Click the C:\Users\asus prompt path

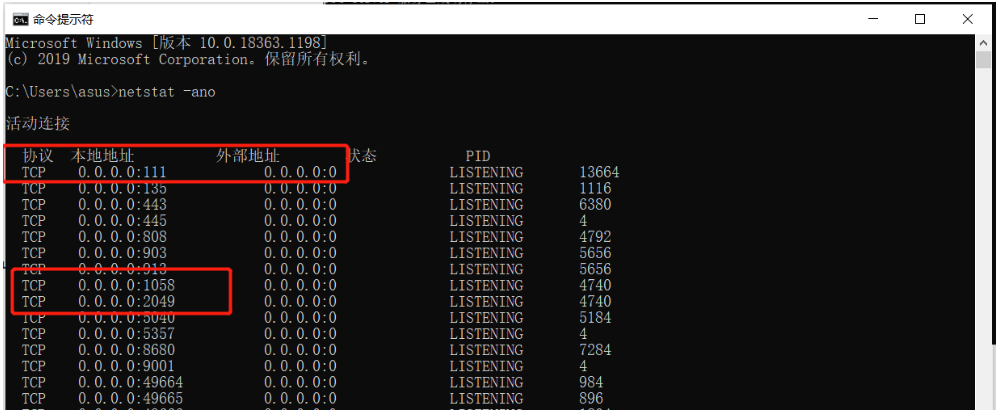pyautogui.click(x=58, y=92)
